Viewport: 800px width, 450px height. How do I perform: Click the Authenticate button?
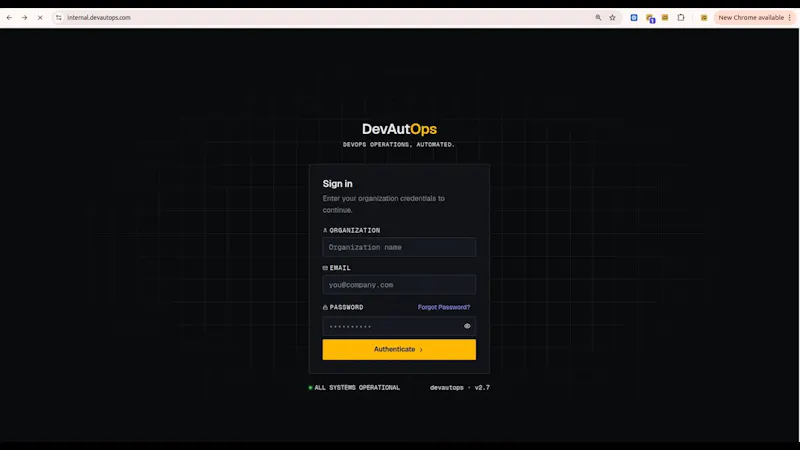pyautogui.click(x=399, y=349)
